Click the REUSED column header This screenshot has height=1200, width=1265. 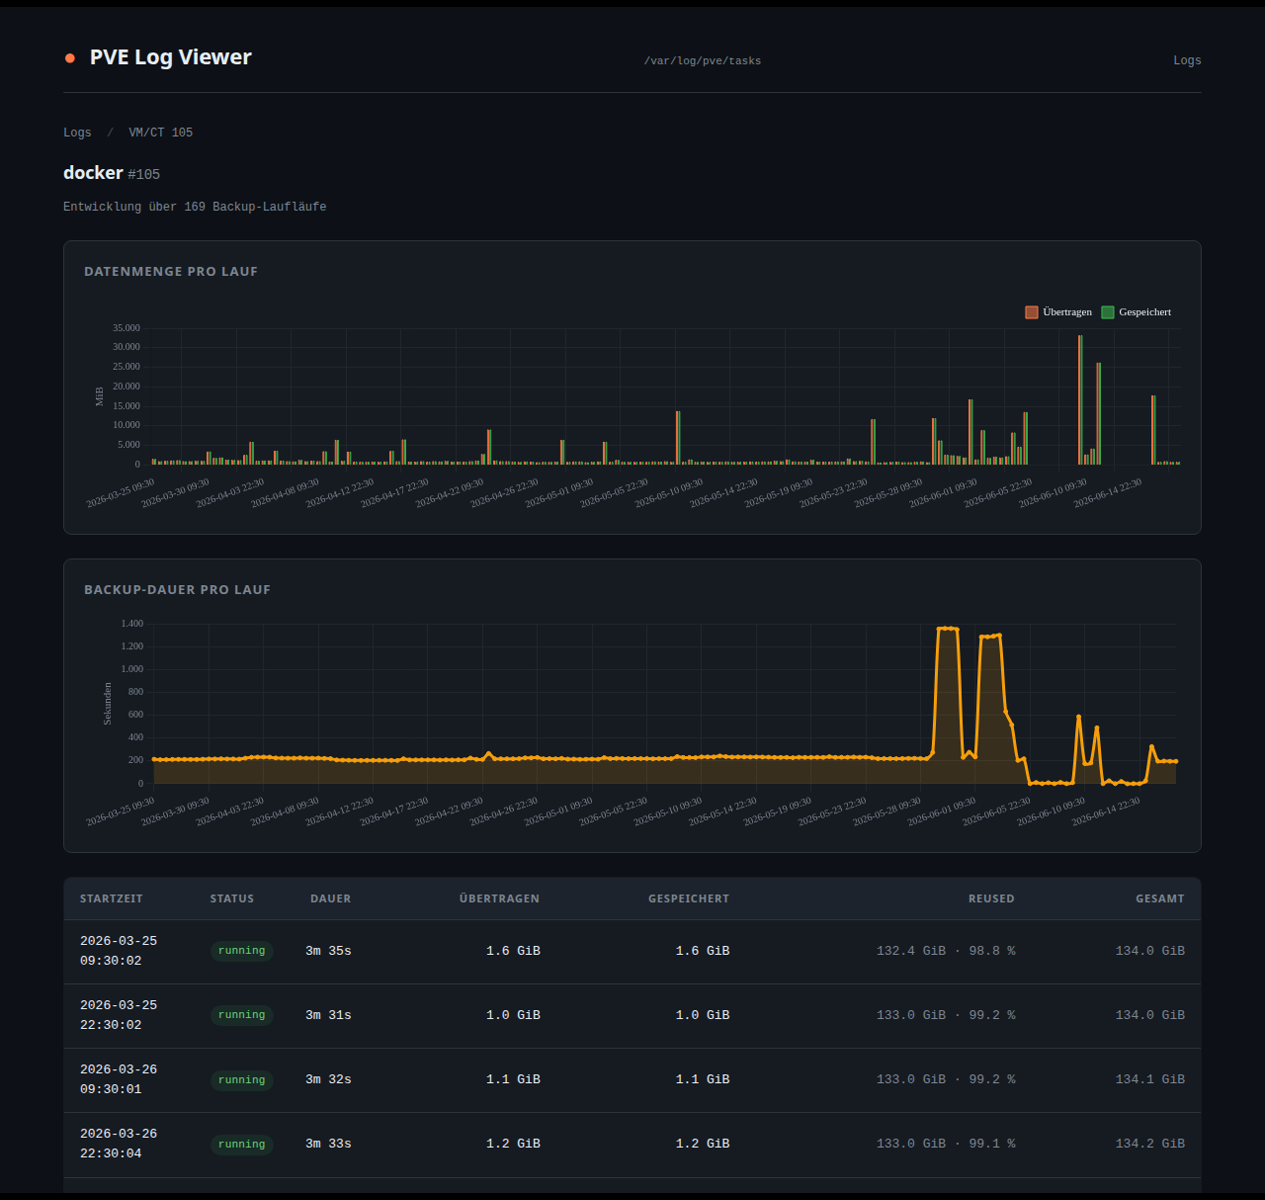[991, 899]
